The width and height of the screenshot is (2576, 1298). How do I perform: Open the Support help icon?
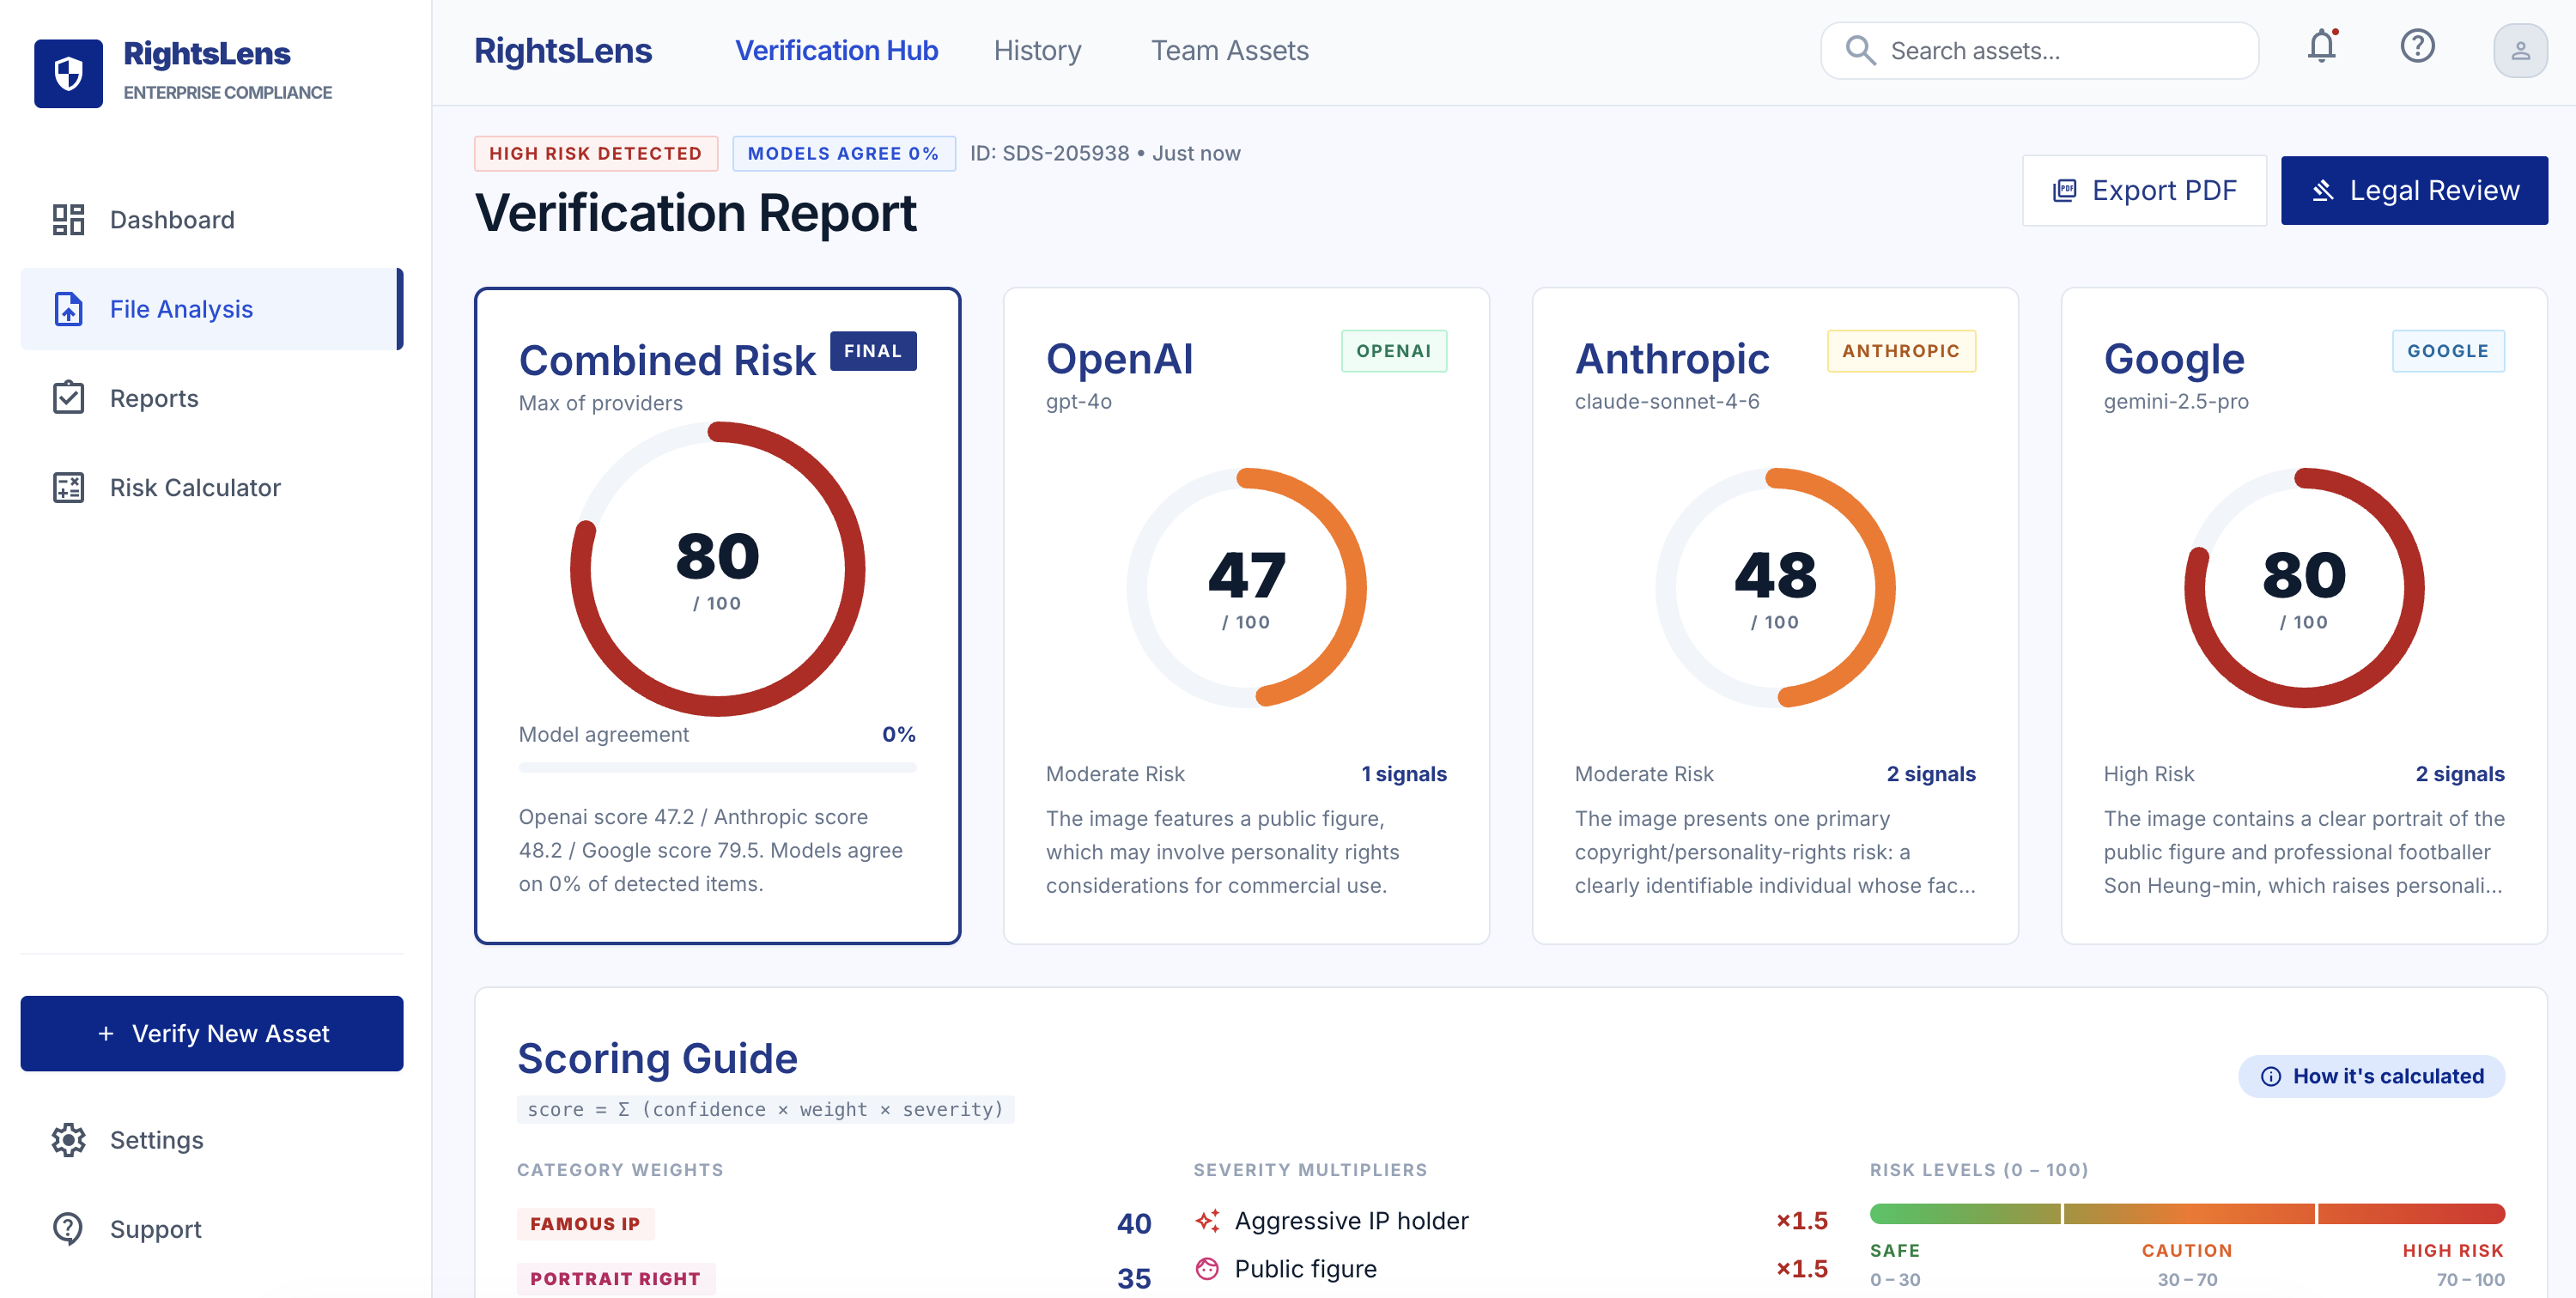(x=68, y=1229)
